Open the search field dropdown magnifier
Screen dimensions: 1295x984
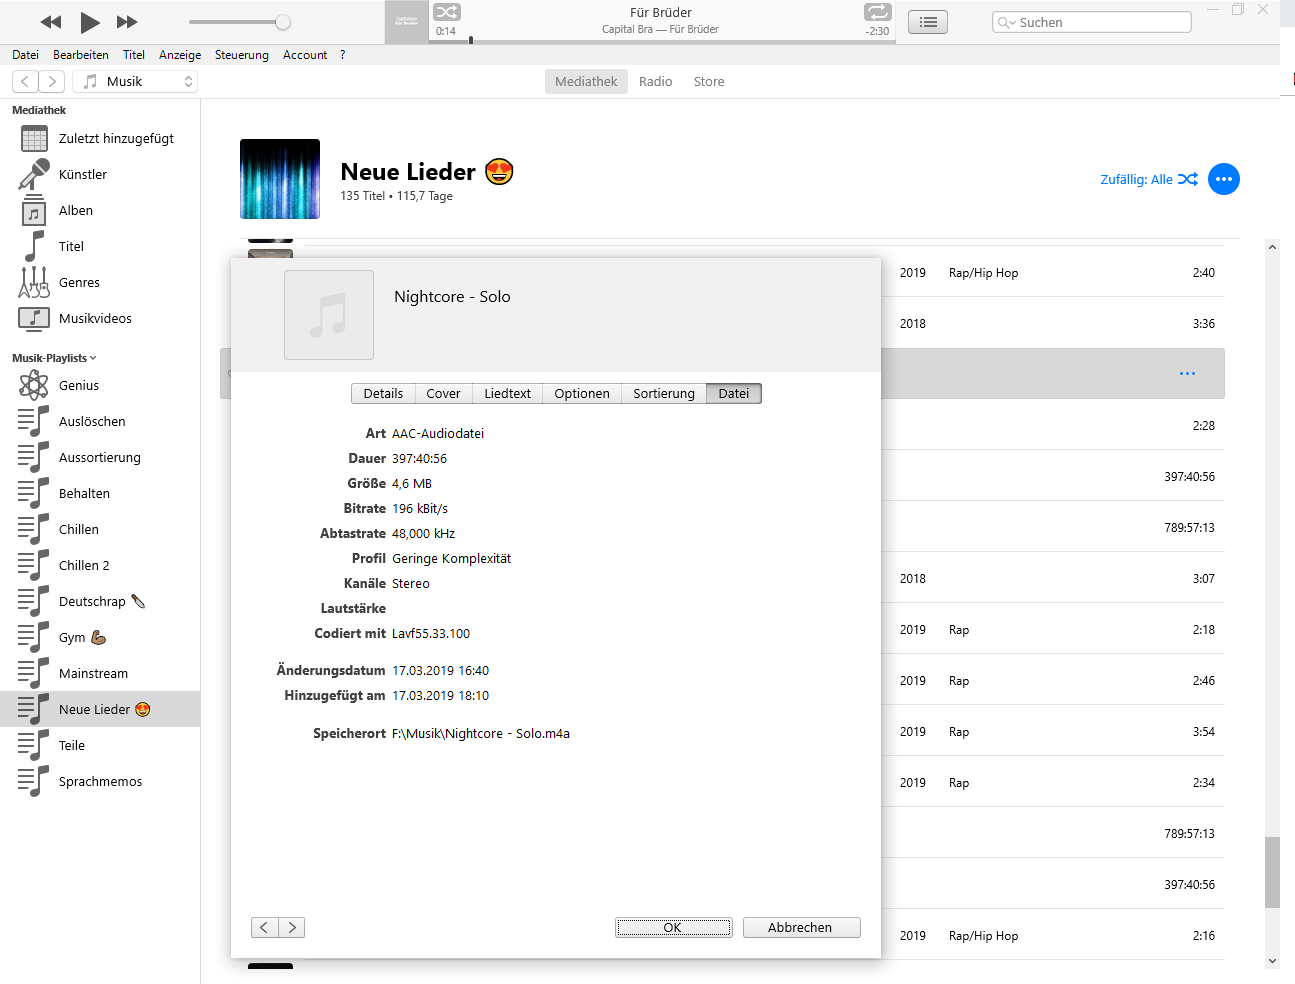[x=1006, y=23]
